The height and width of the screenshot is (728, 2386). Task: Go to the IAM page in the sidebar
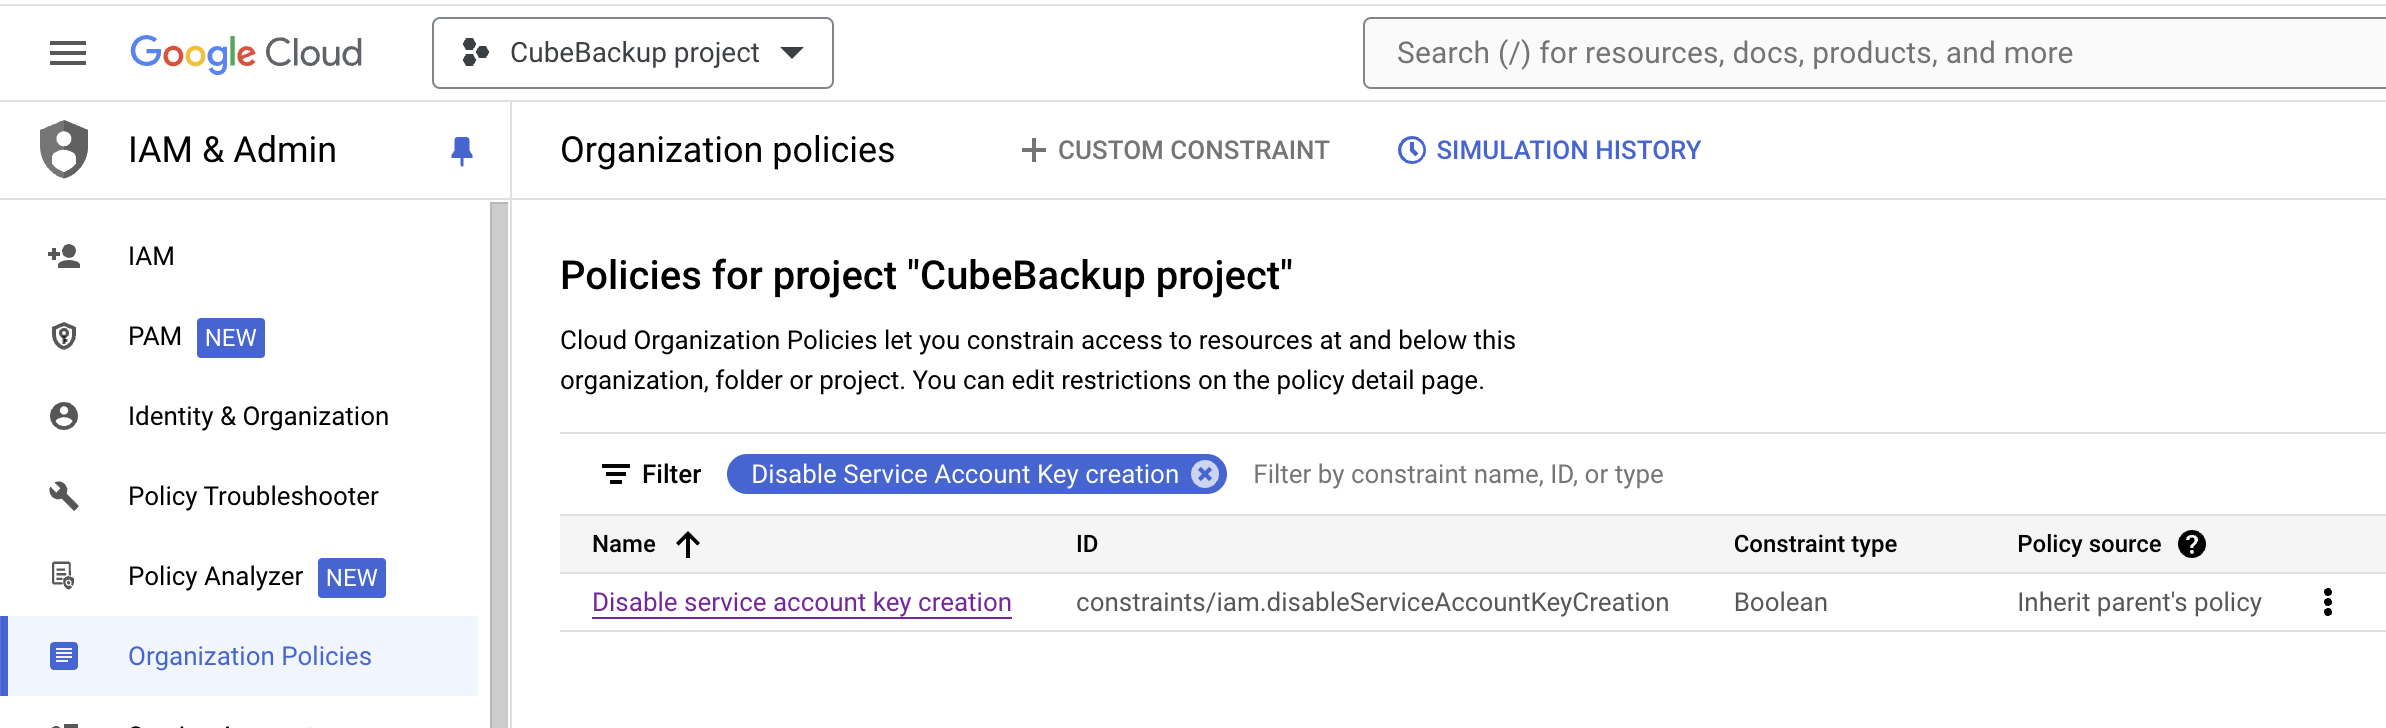(x=151, y=256)
